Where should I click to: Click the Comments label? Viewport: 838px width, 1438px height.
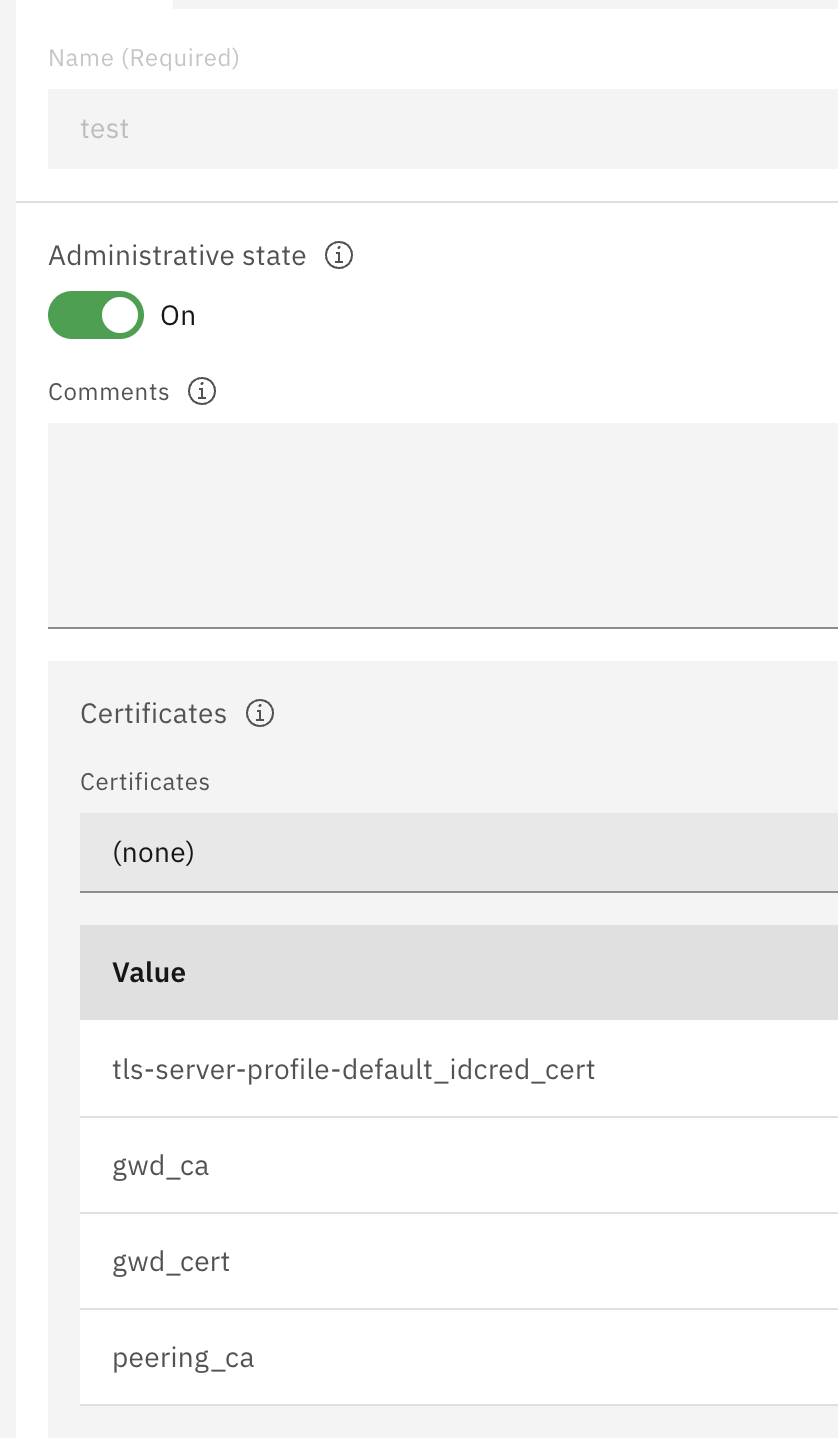click(109, 391)
